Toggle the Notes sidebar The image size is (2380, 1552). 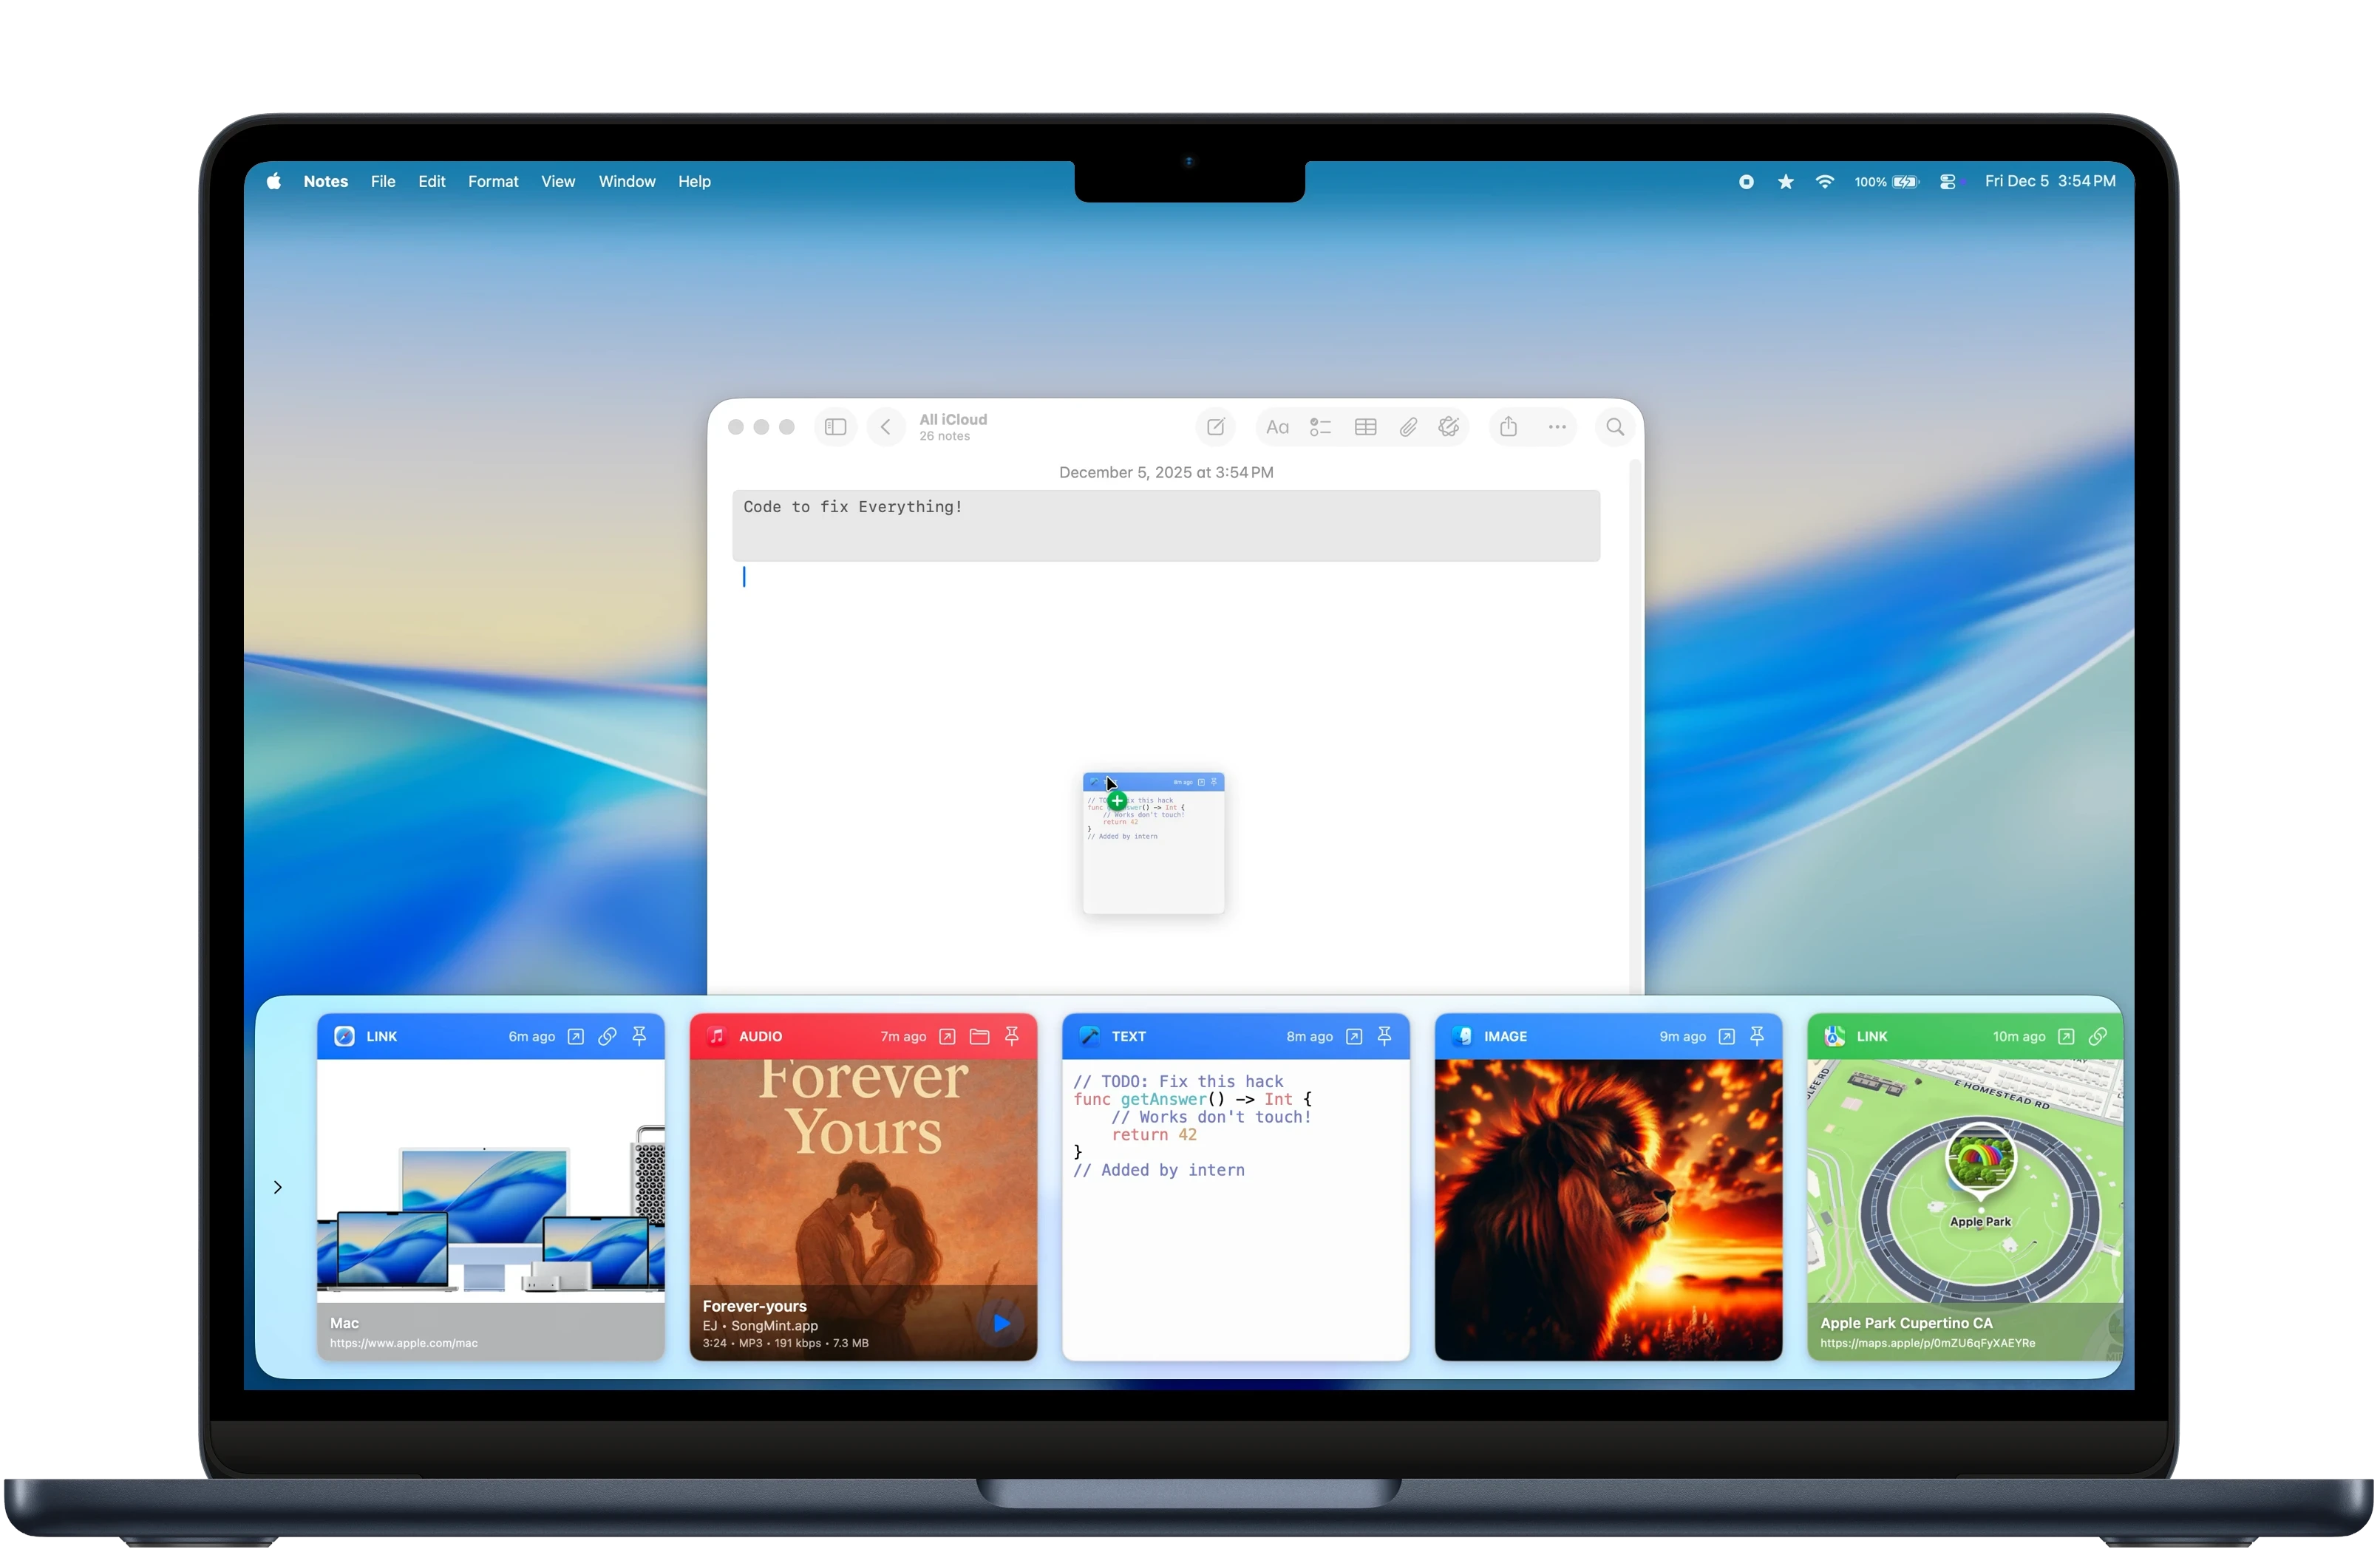tap(835, 427)
